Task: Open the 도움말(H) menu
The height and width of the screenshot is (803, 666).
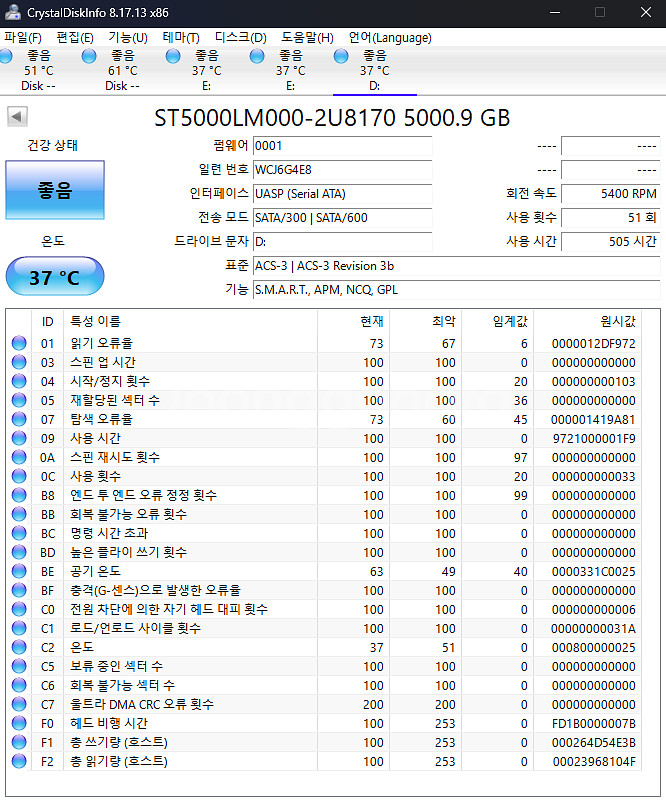Action: click(x=307, y=38)
